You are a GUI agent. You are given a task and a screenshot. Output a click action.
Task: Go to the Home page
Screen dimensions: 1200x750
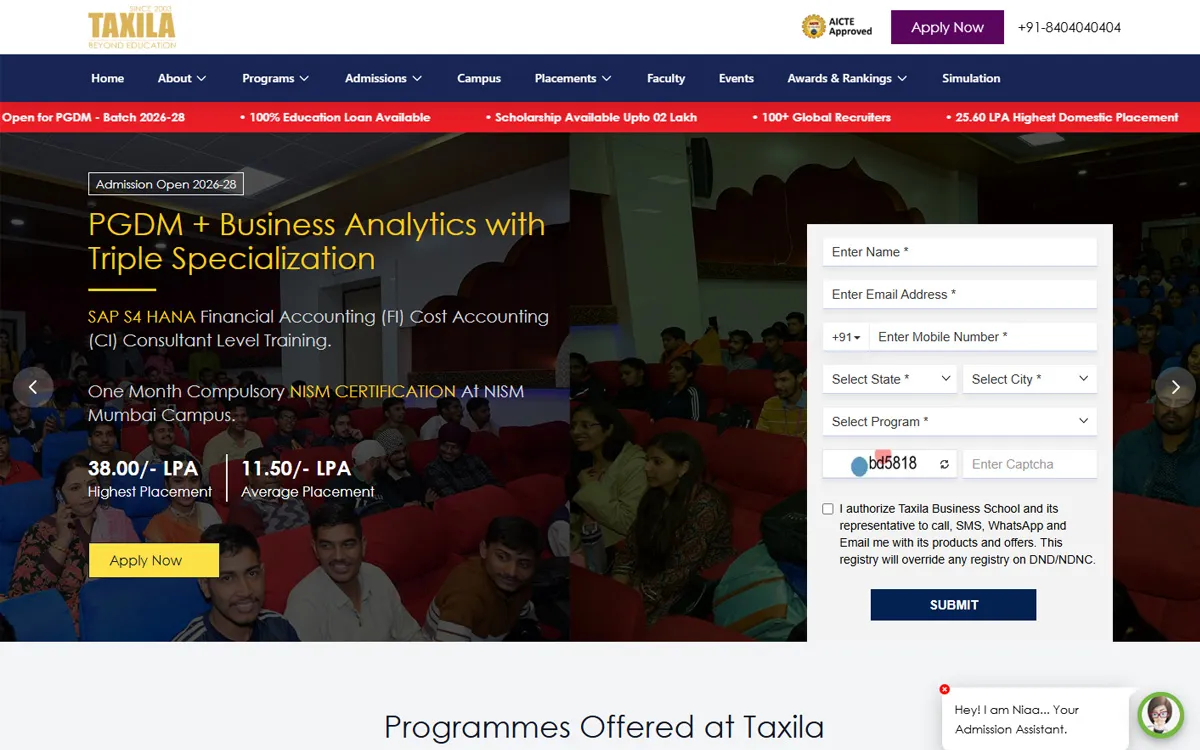[108, 78]
